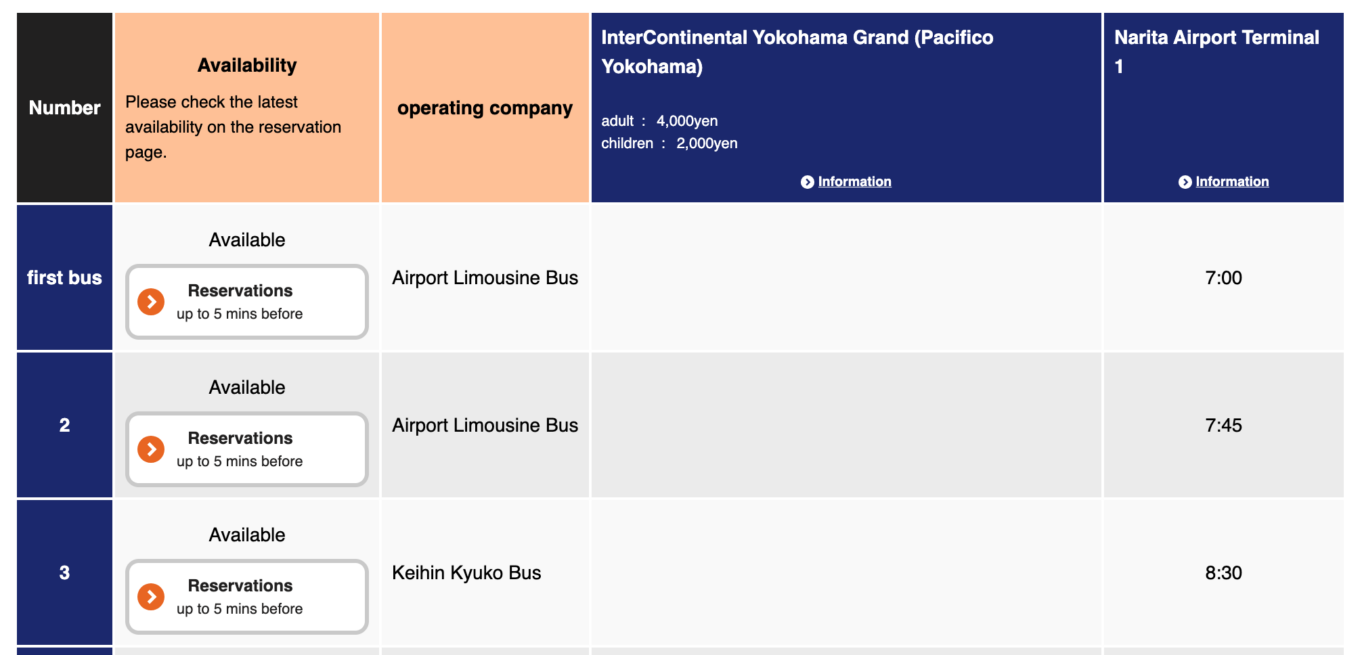
Task: Click the first bus row label
Action: coord(65,278)
